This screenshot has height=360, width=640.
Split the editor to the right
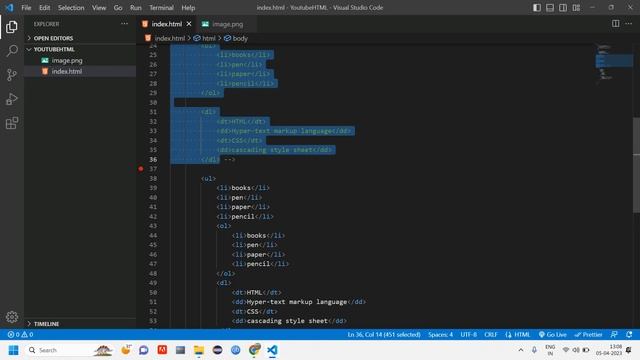click(x=616, y=24)
